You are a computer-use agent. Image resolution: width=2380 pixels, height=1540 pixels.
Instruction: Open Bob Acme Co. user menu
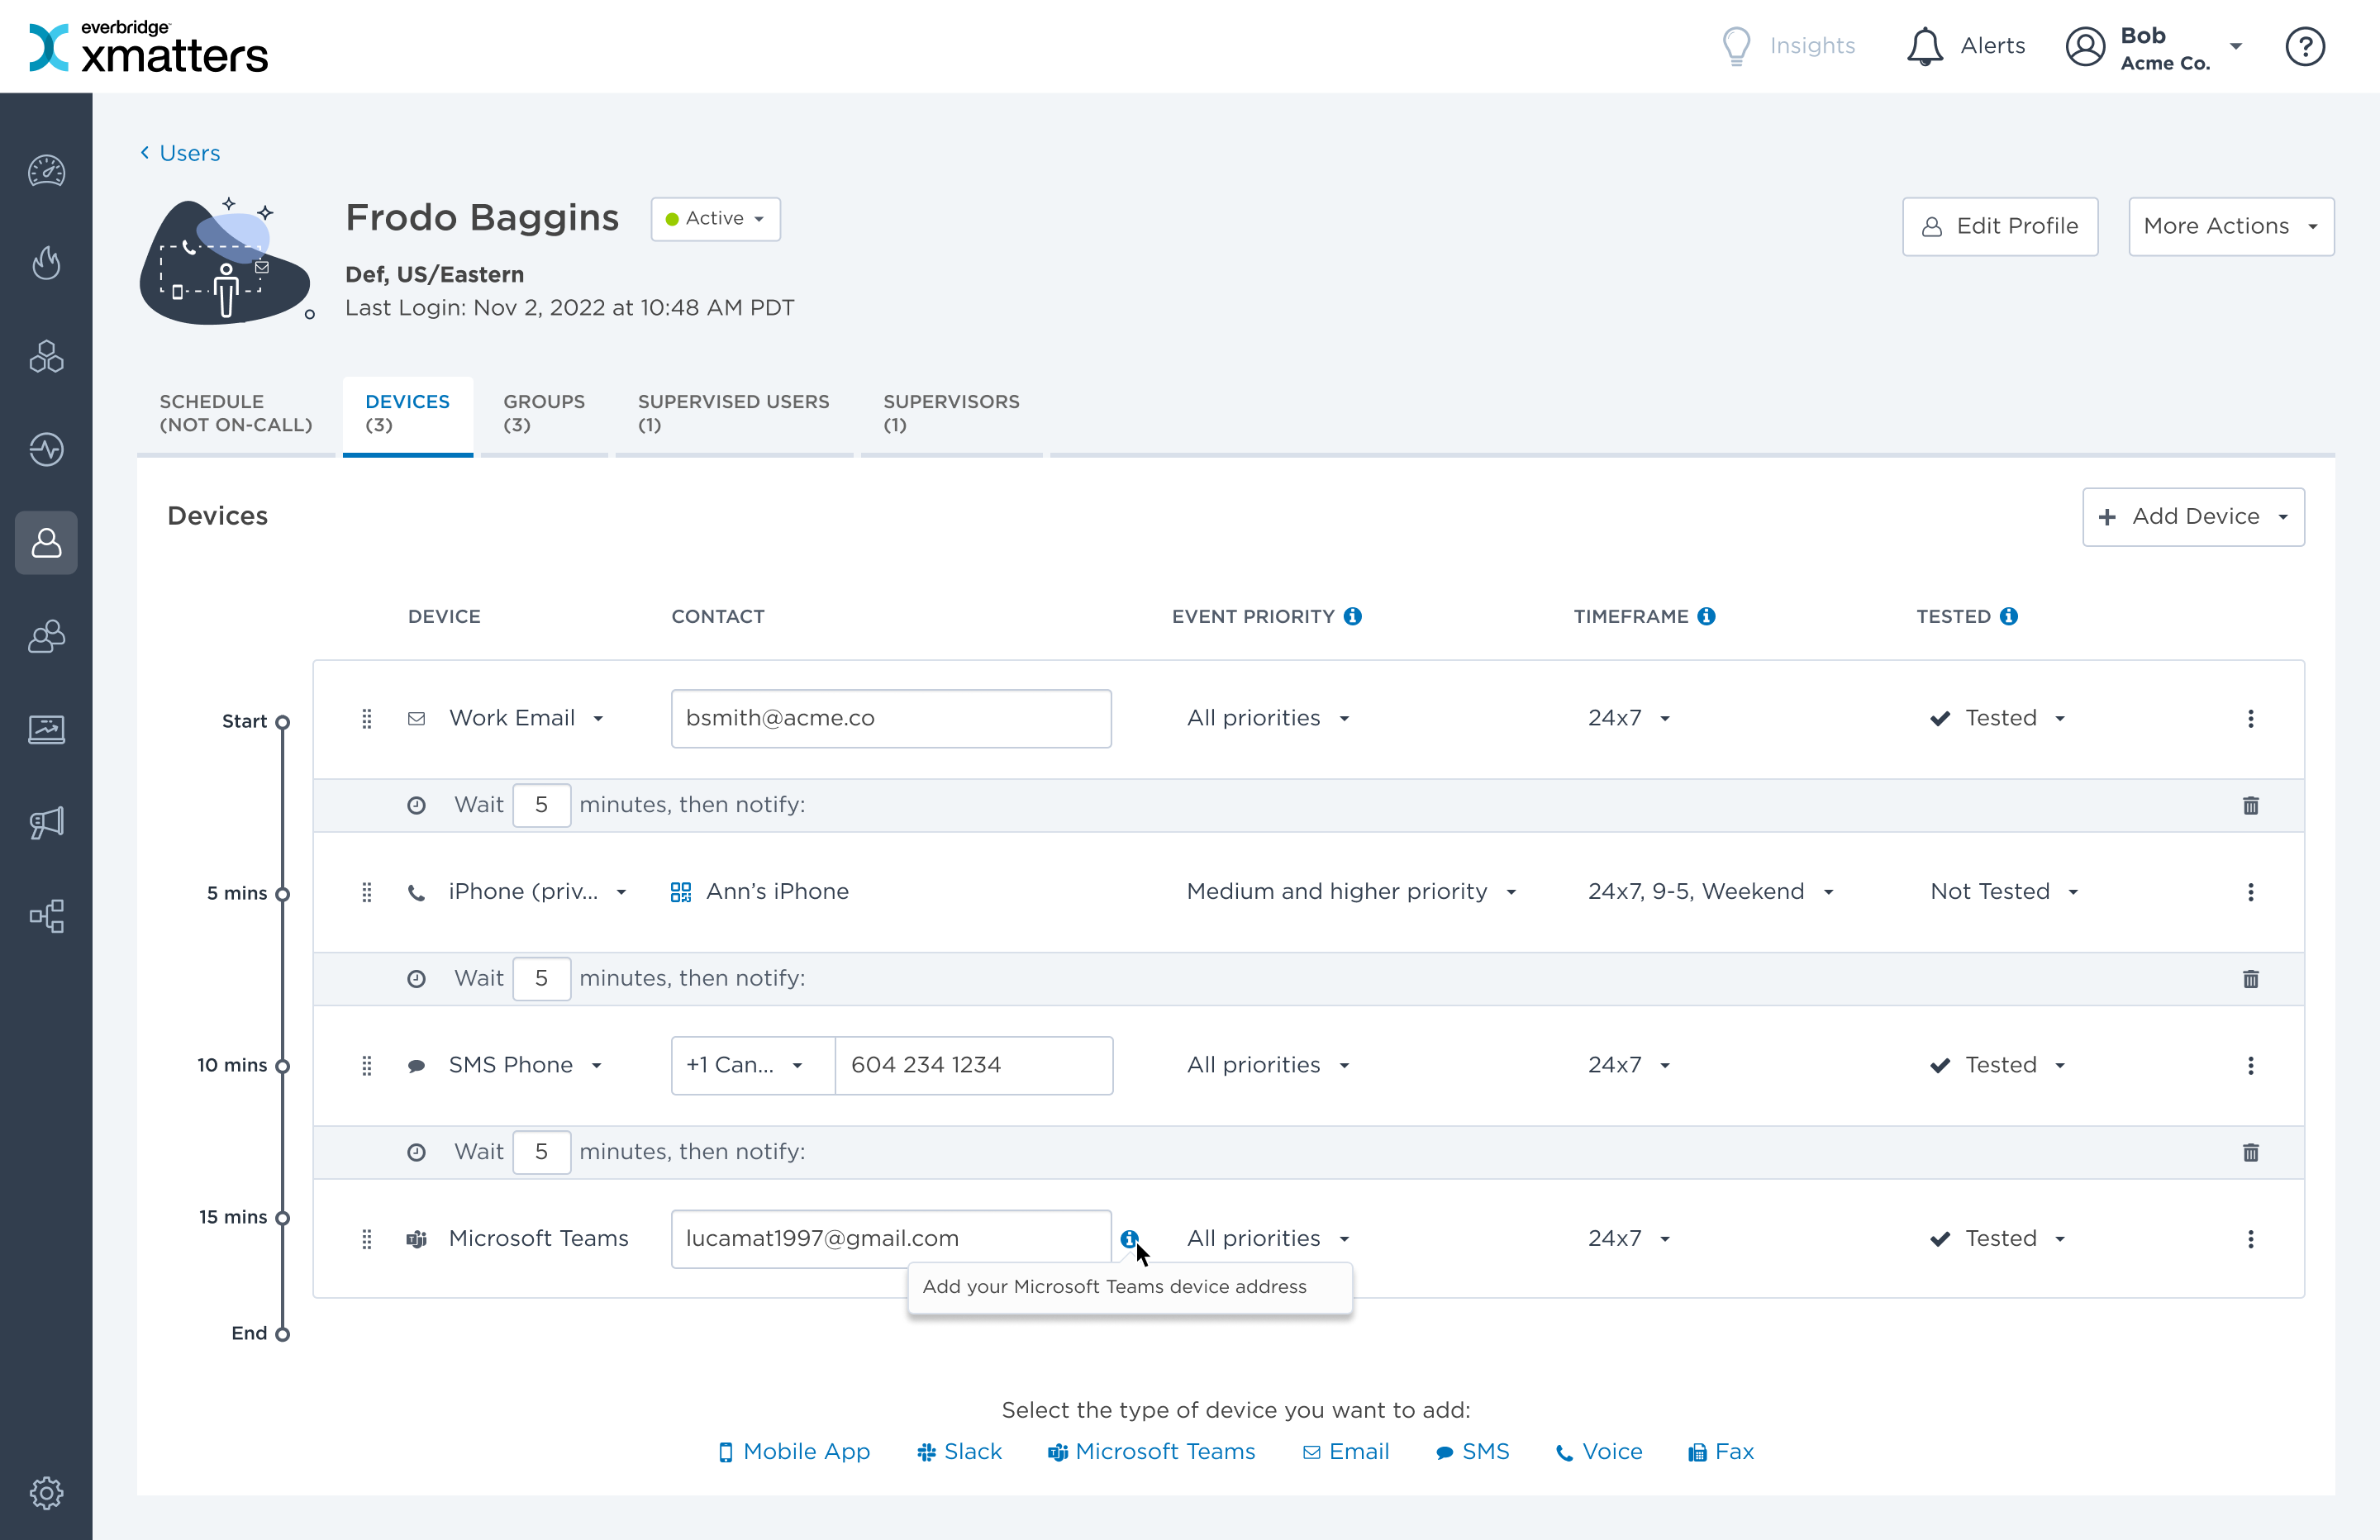tap(2155, 47)
